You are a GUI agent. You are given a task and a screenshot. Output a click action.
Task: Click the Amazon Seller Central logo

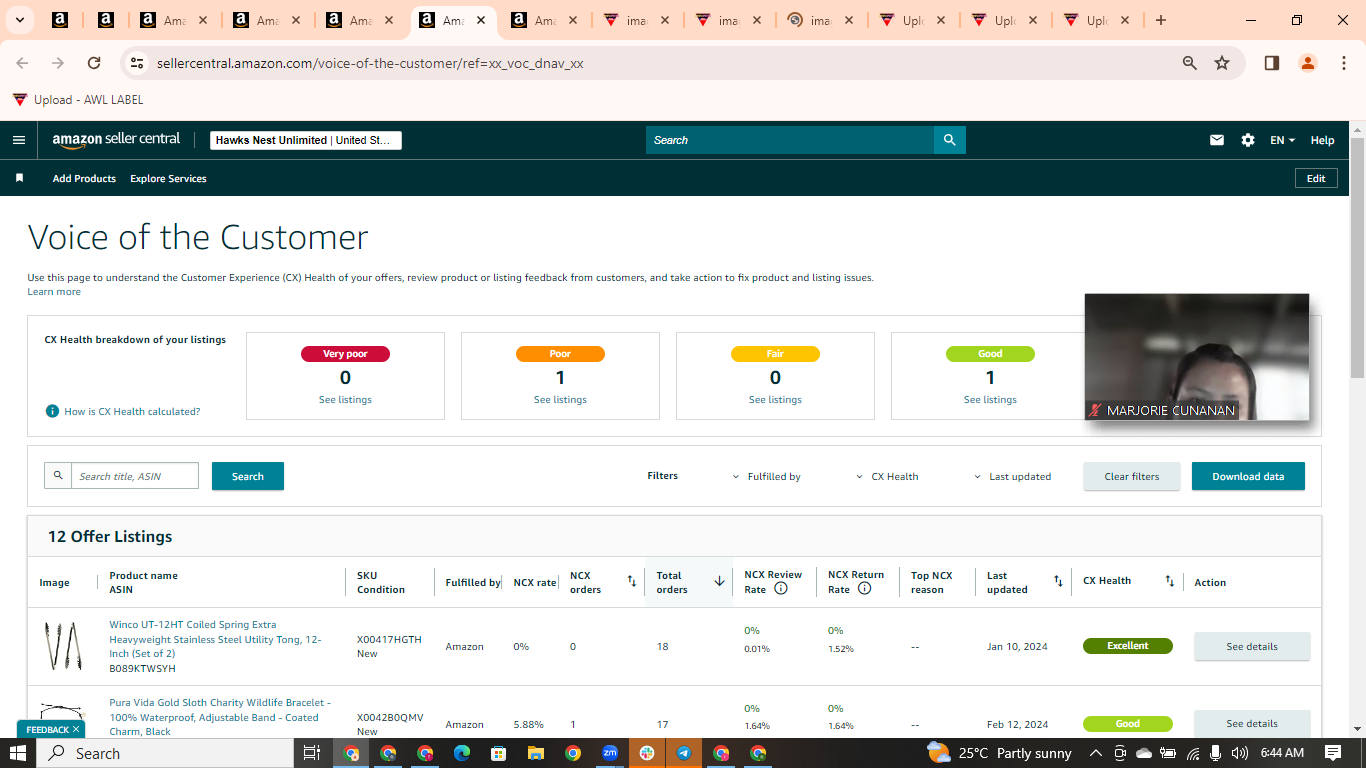117,140
